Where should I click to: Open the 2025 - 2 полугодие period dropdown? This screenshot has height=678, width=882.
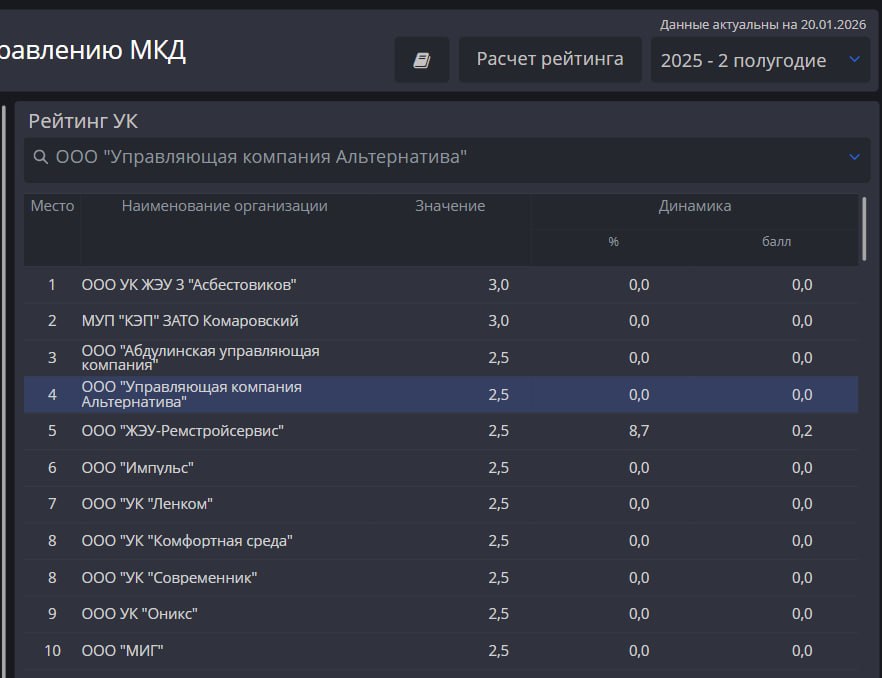tap(760, 60)
